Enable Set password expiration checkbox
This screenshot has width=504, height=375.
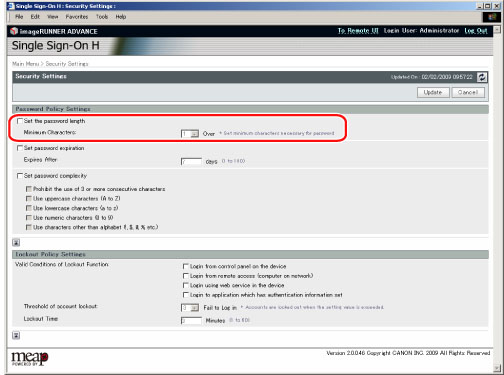coord(20,148)
